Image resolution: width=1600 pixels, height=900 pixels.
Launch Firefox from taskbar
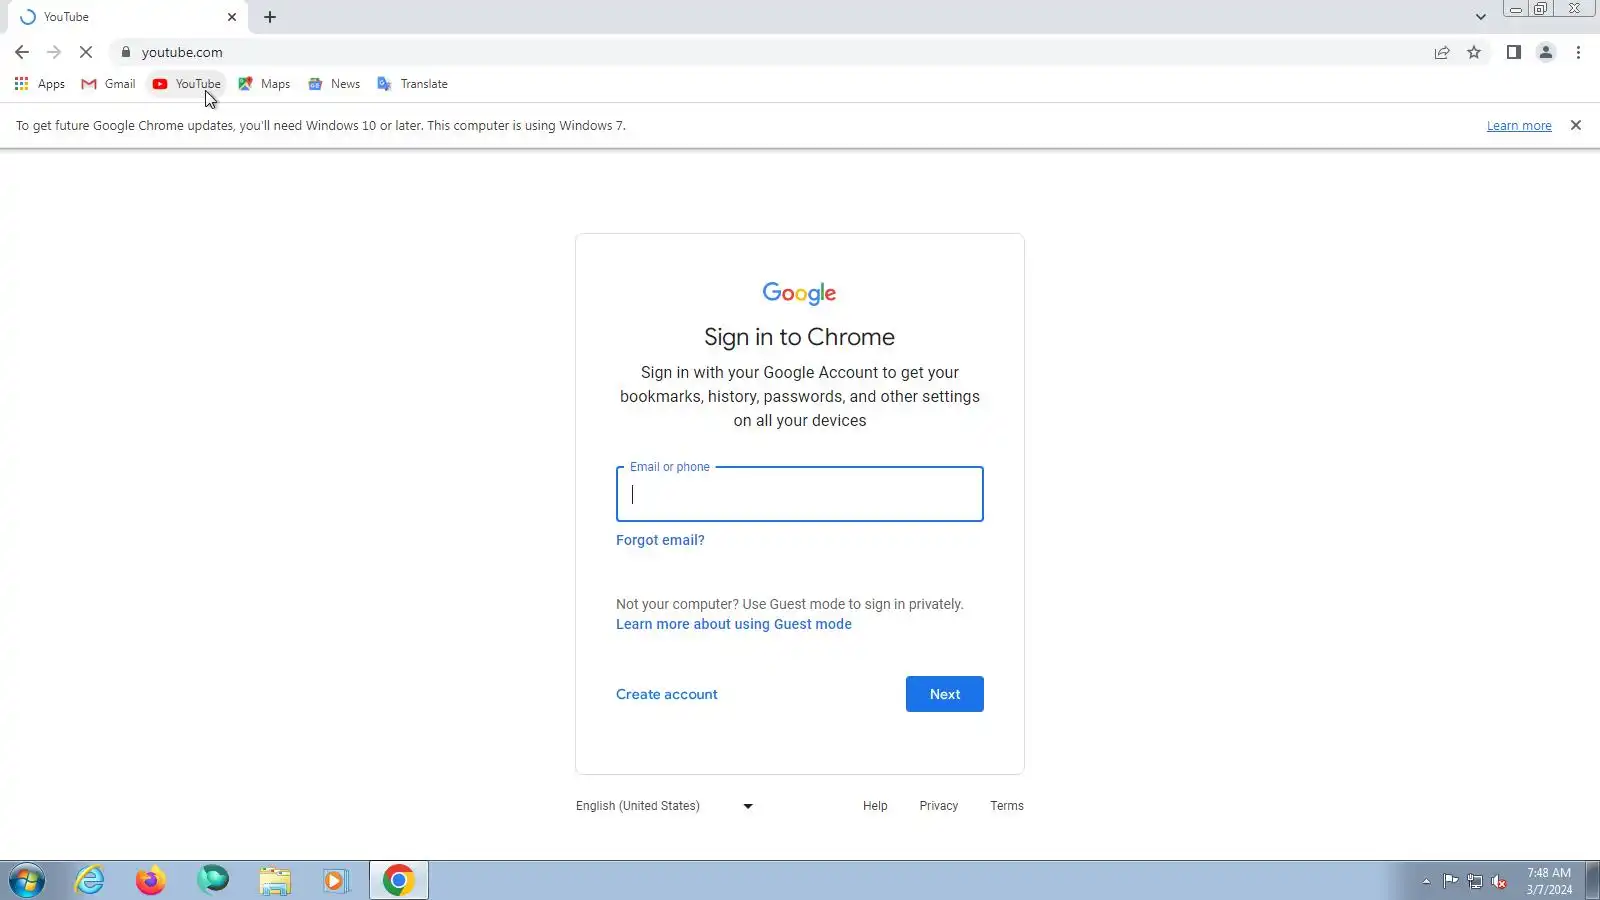click(151, 880)
